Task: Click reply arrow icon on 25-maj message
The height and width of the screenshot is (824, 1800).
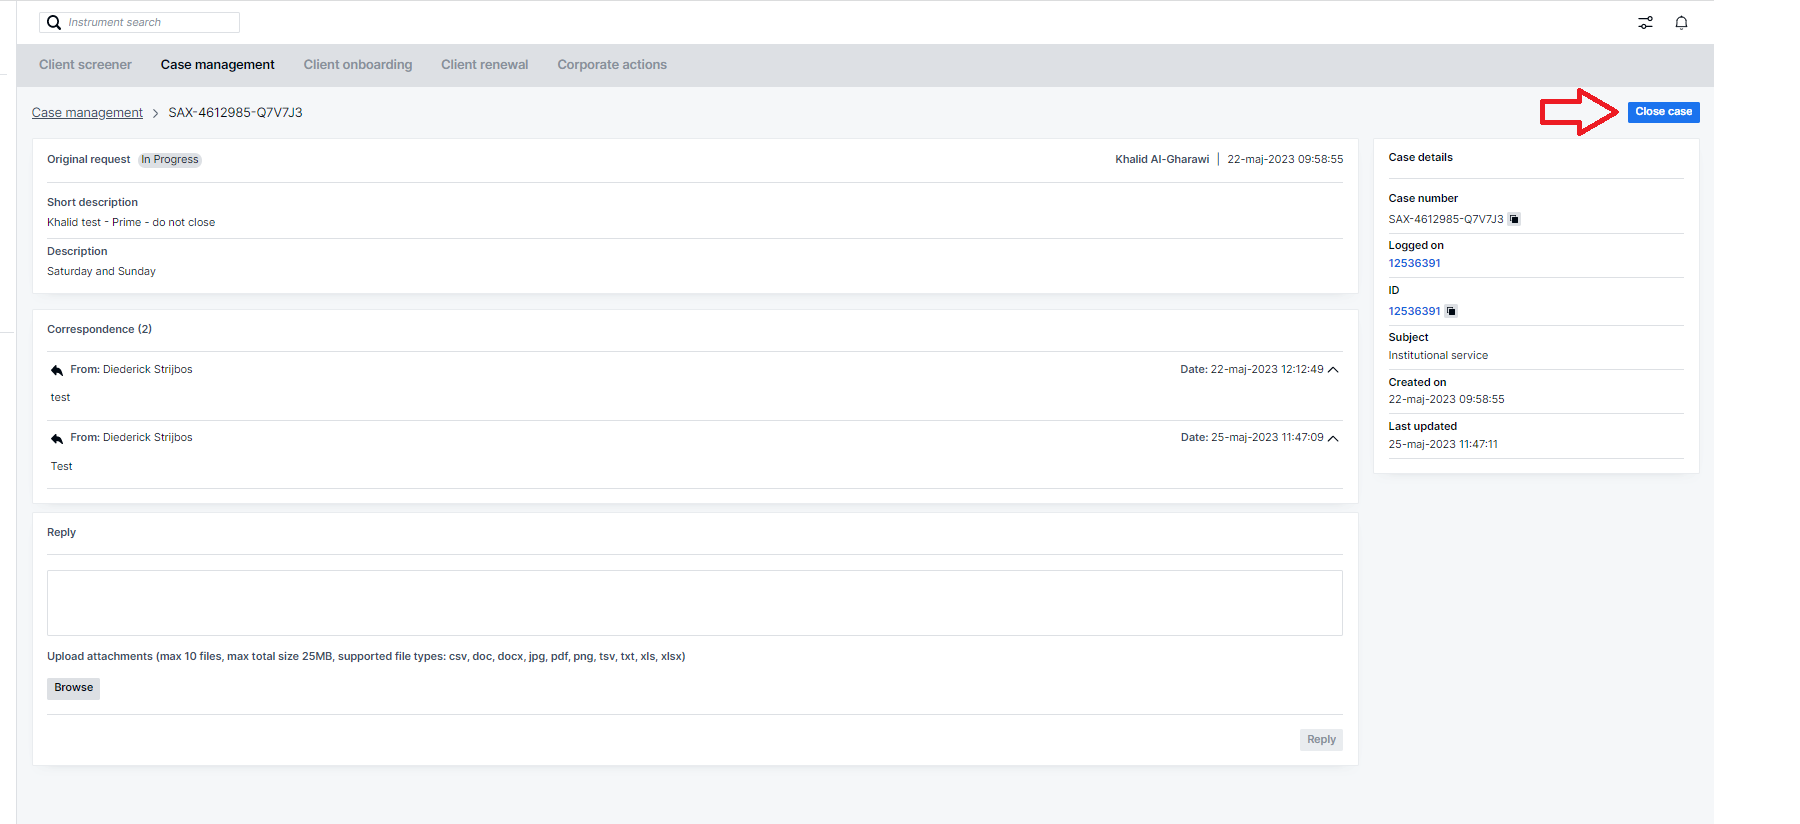Action: click(x=57, y=438)
